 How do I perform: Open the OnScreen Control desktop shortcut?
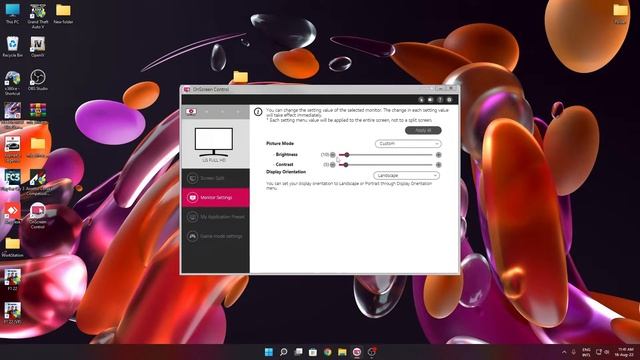click(38, 215)
